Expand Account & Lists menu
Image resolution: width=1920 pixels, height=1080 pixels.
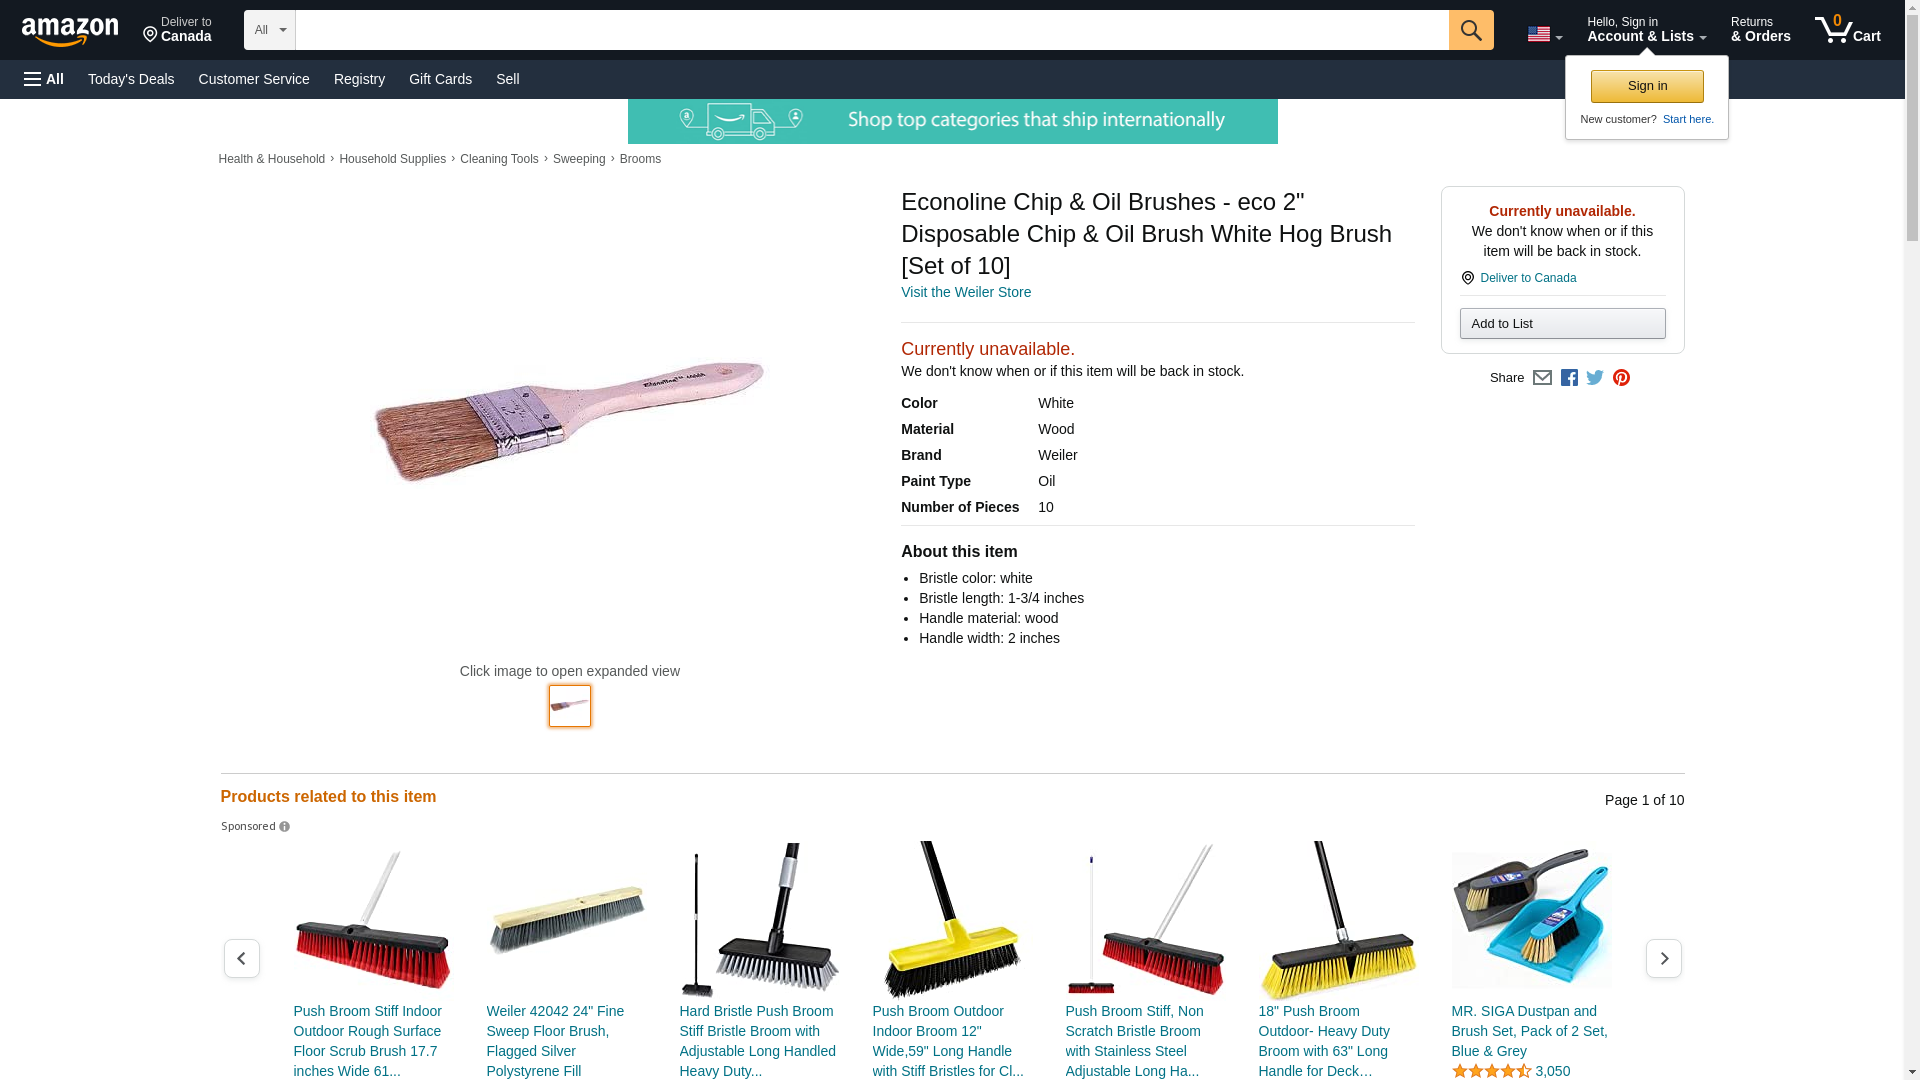[1646, 30]
